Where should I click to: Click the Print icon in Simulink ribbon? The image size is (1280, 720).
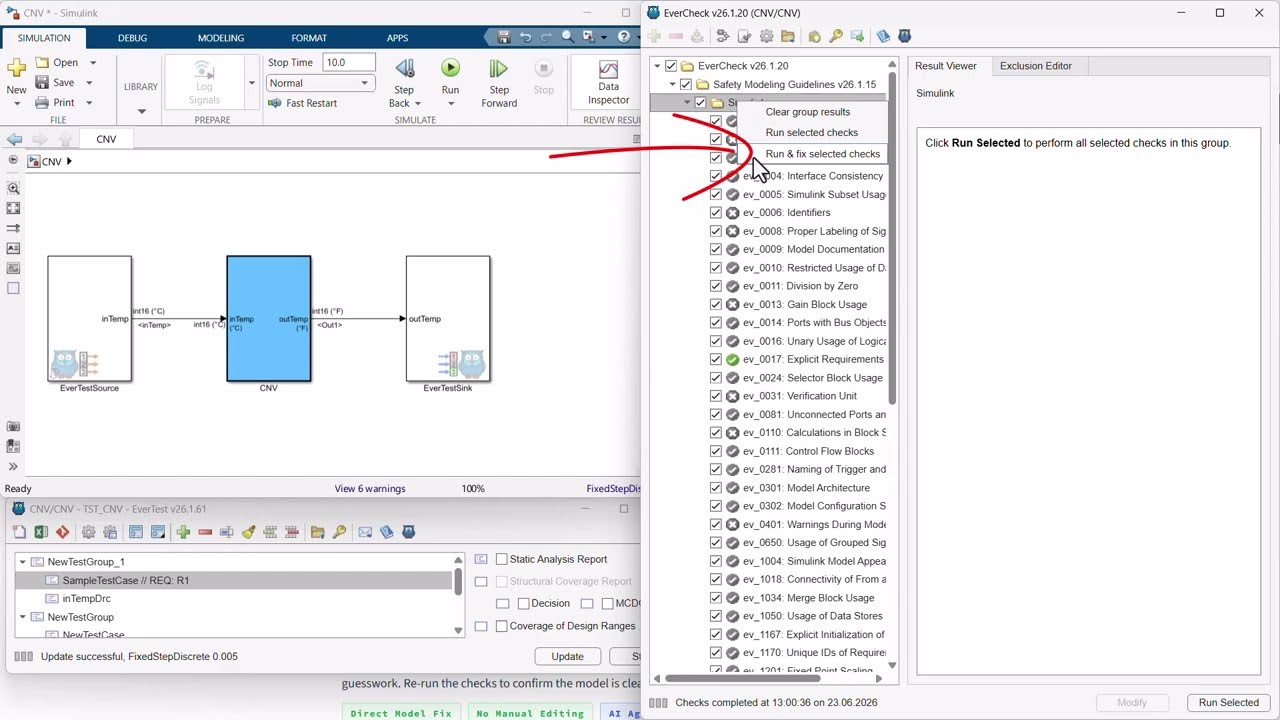[x=42, y=102]
